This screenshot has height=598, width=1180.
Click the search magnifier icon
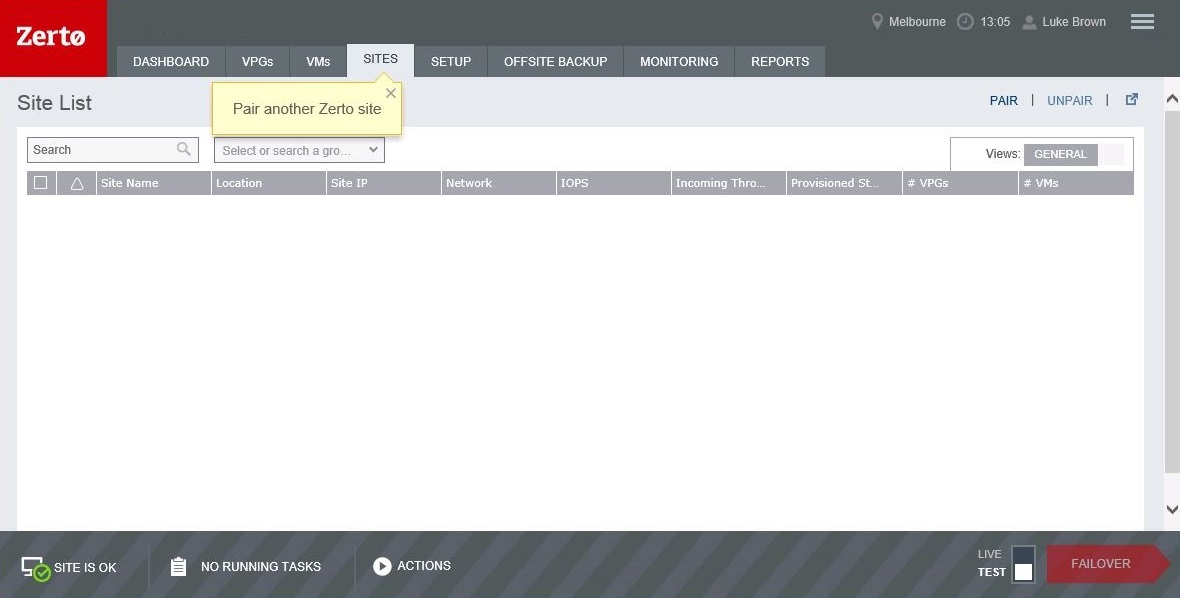184,149
